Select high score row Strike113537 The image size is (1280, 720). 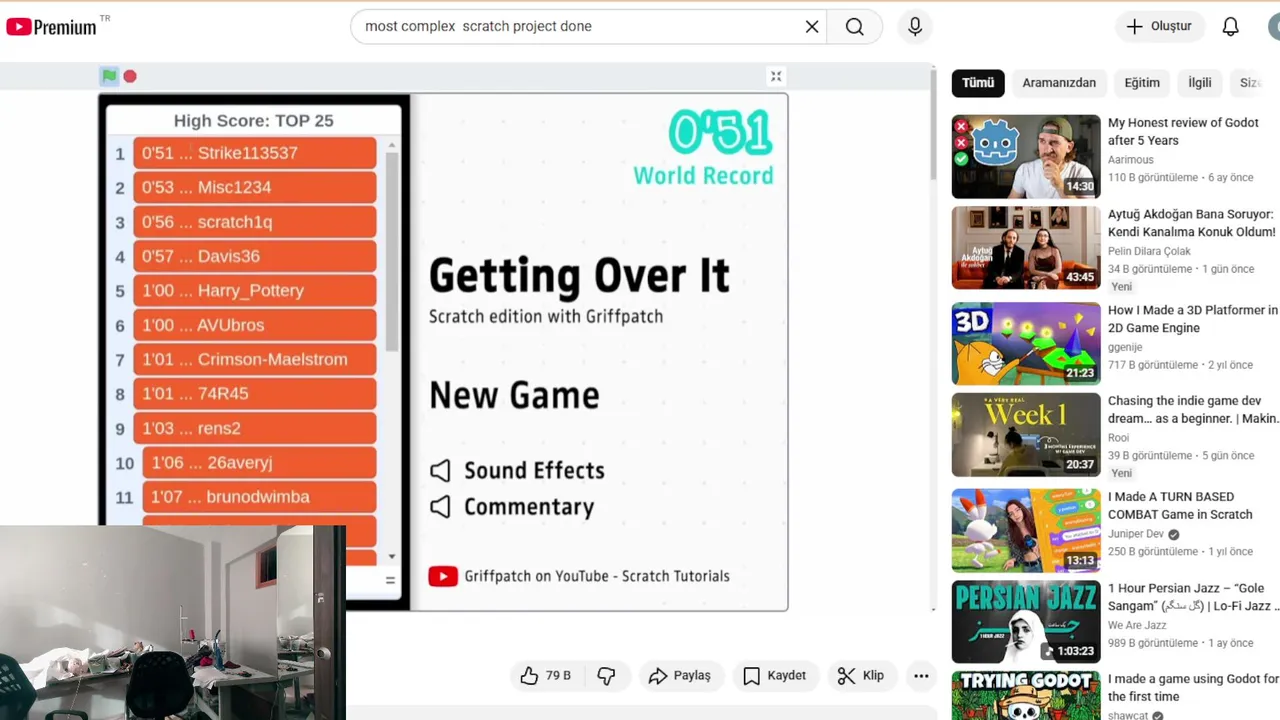click(x=255, y=153)
